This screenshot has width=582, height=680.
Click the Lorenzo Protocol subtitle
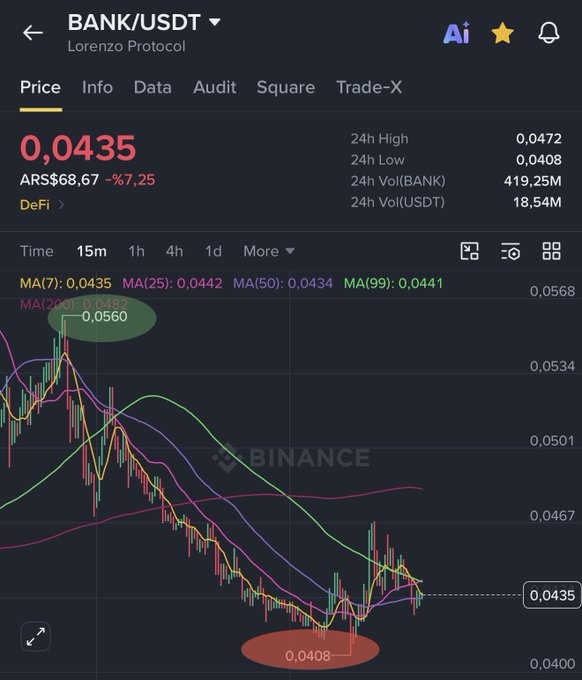[127, 46]
